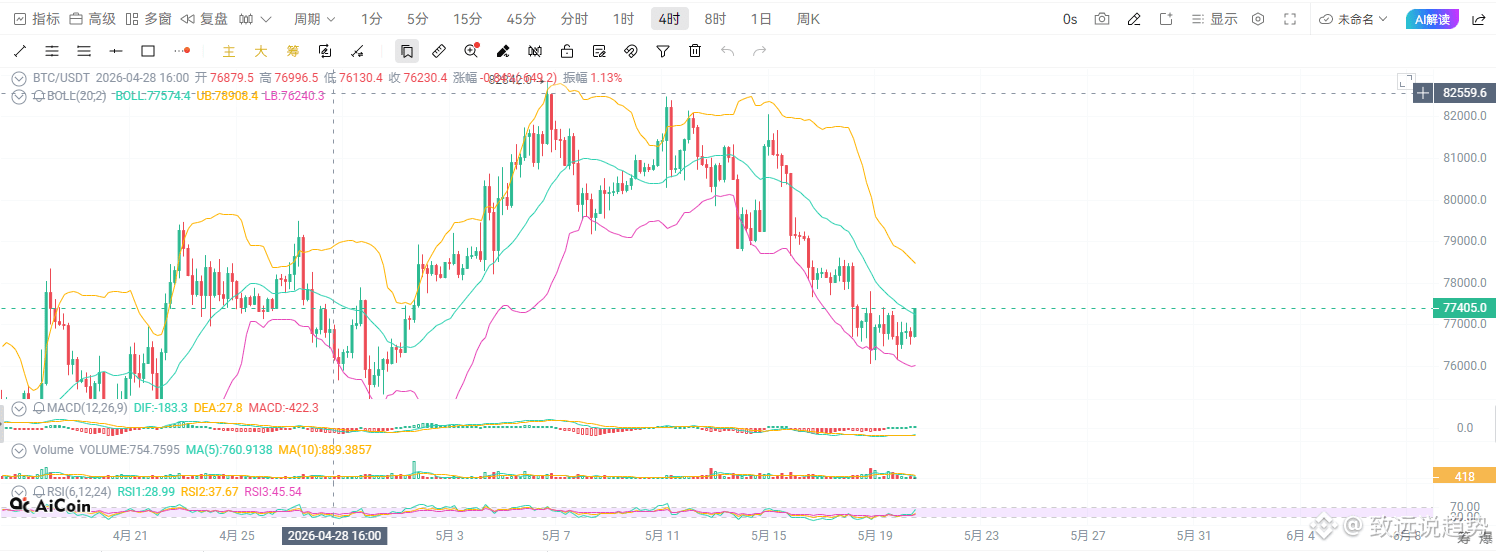Image resolution: width=1496 pixels, height=552 pixels.
Task: Click the 筹 chip distribution button
Action: pos(293,51)
